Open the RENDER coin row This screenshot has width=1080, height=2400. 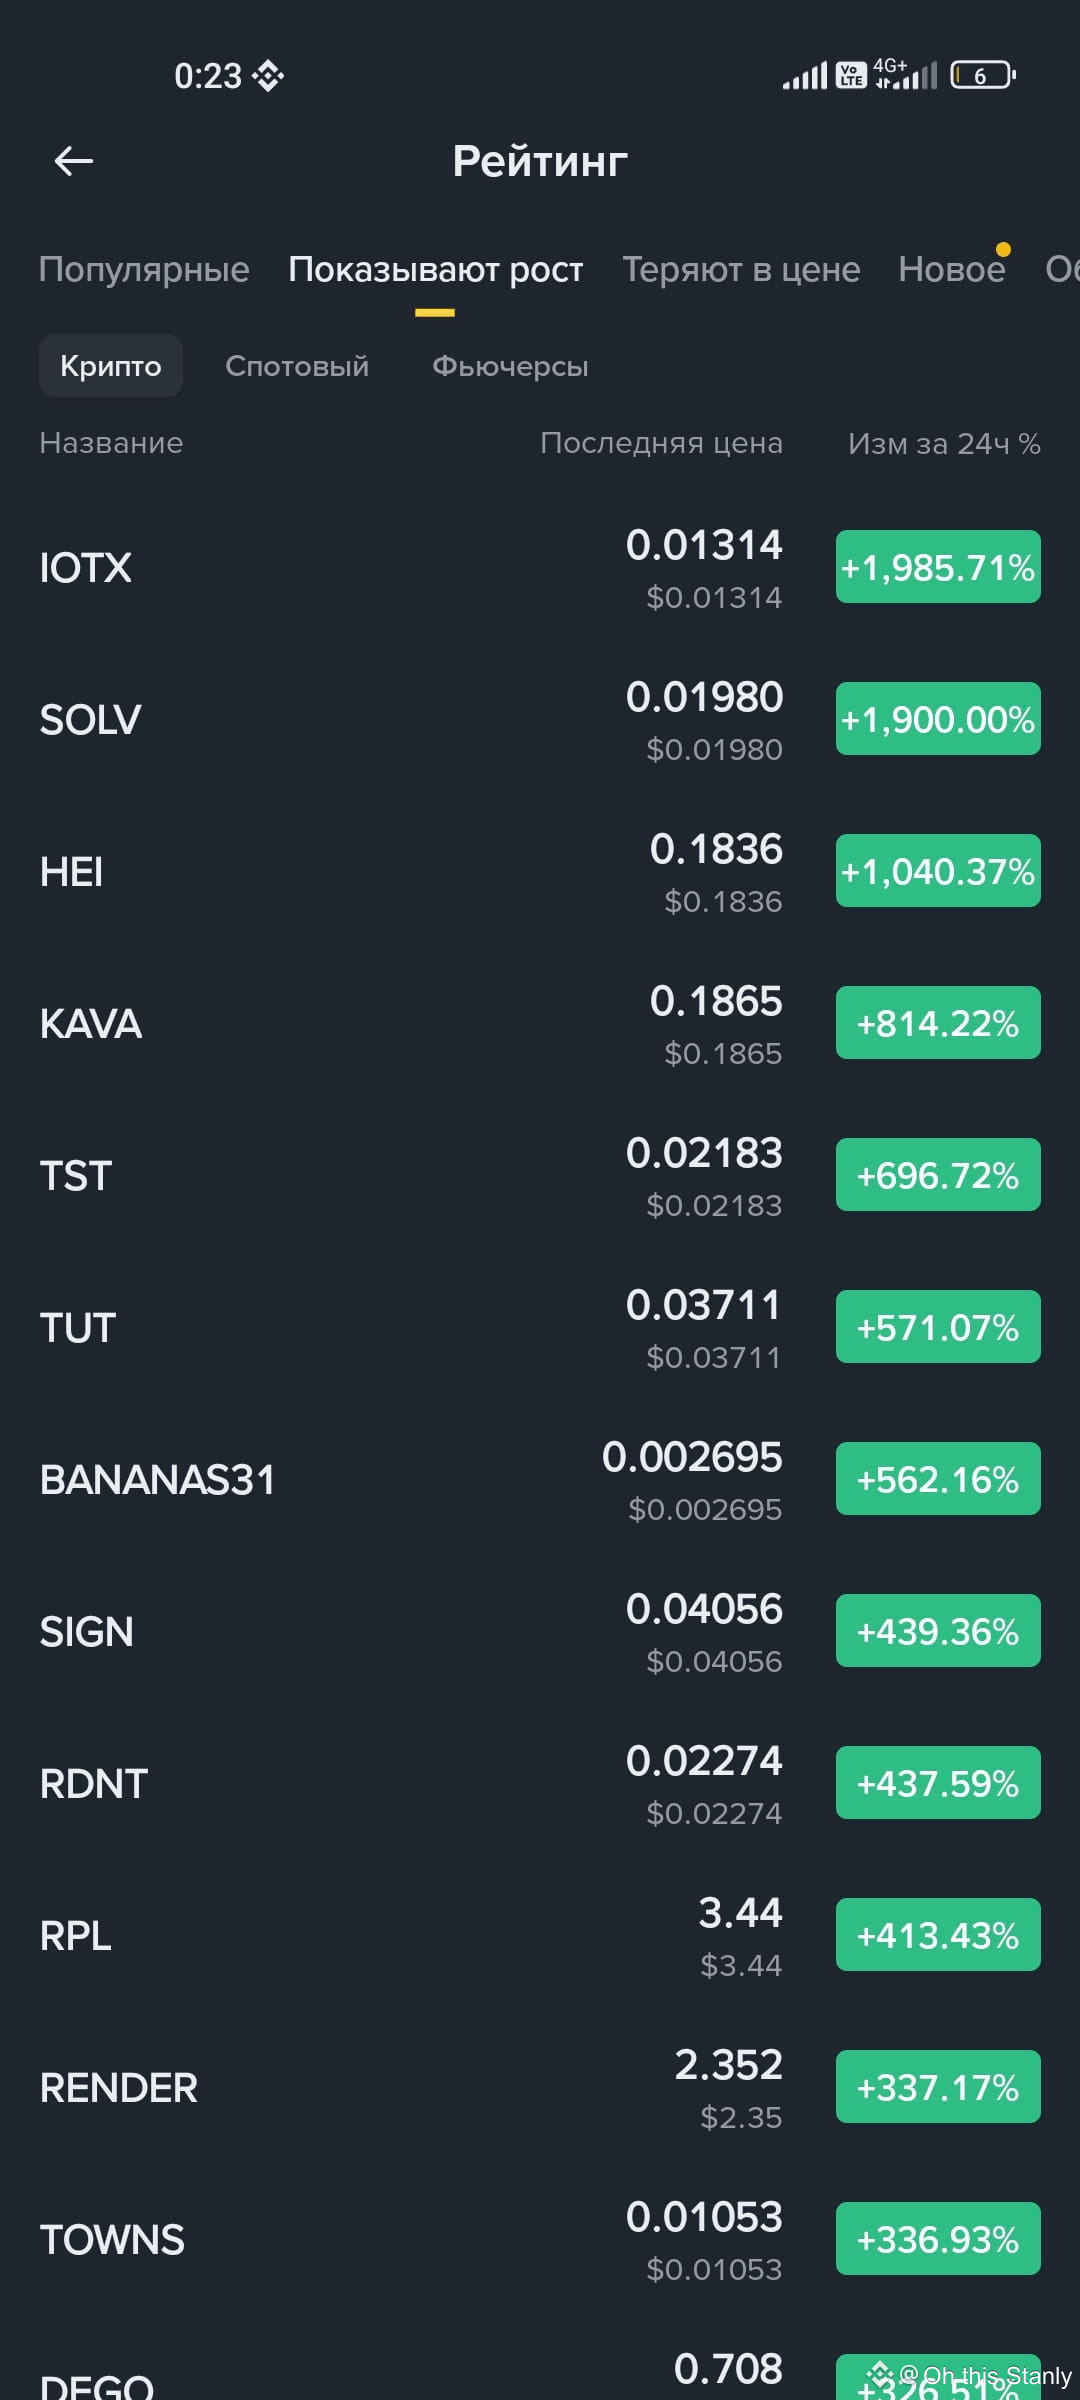coord(540,2088)
